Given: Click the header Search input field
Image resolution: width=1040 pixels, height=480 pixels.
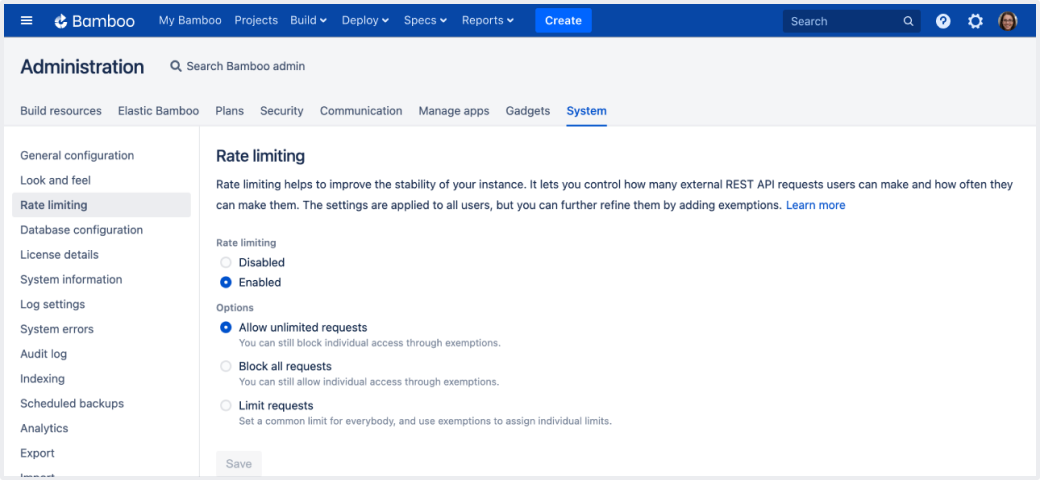Looking at the screenshot, I should (x=840, y=21).
